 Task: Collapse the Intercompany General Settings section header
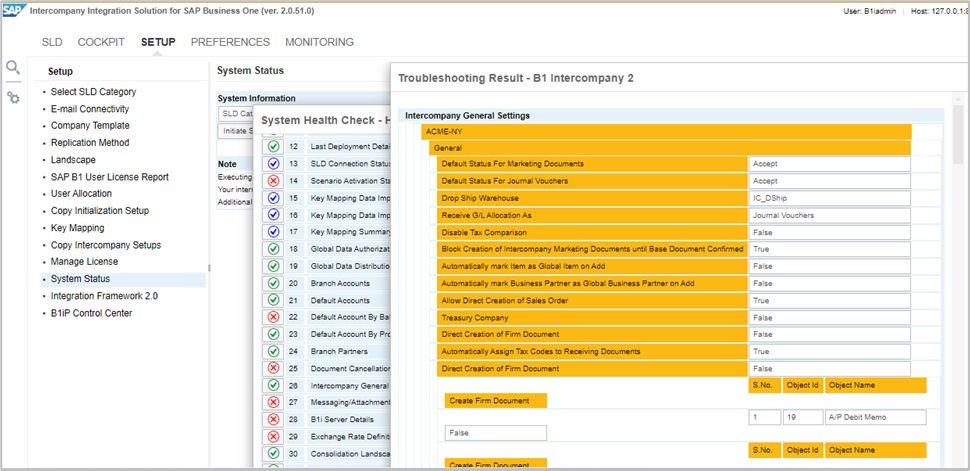(467, 115)
